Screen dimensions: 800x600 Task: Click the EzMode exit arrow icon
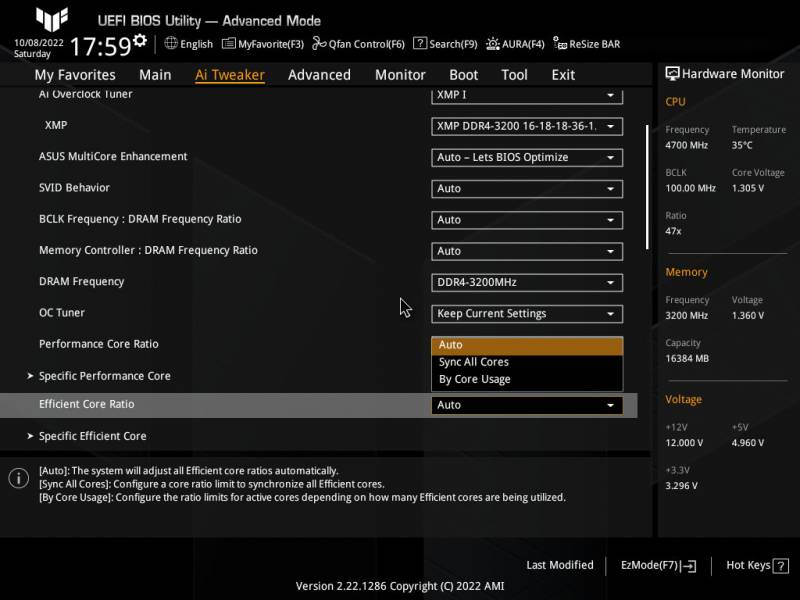coord(688,566)
